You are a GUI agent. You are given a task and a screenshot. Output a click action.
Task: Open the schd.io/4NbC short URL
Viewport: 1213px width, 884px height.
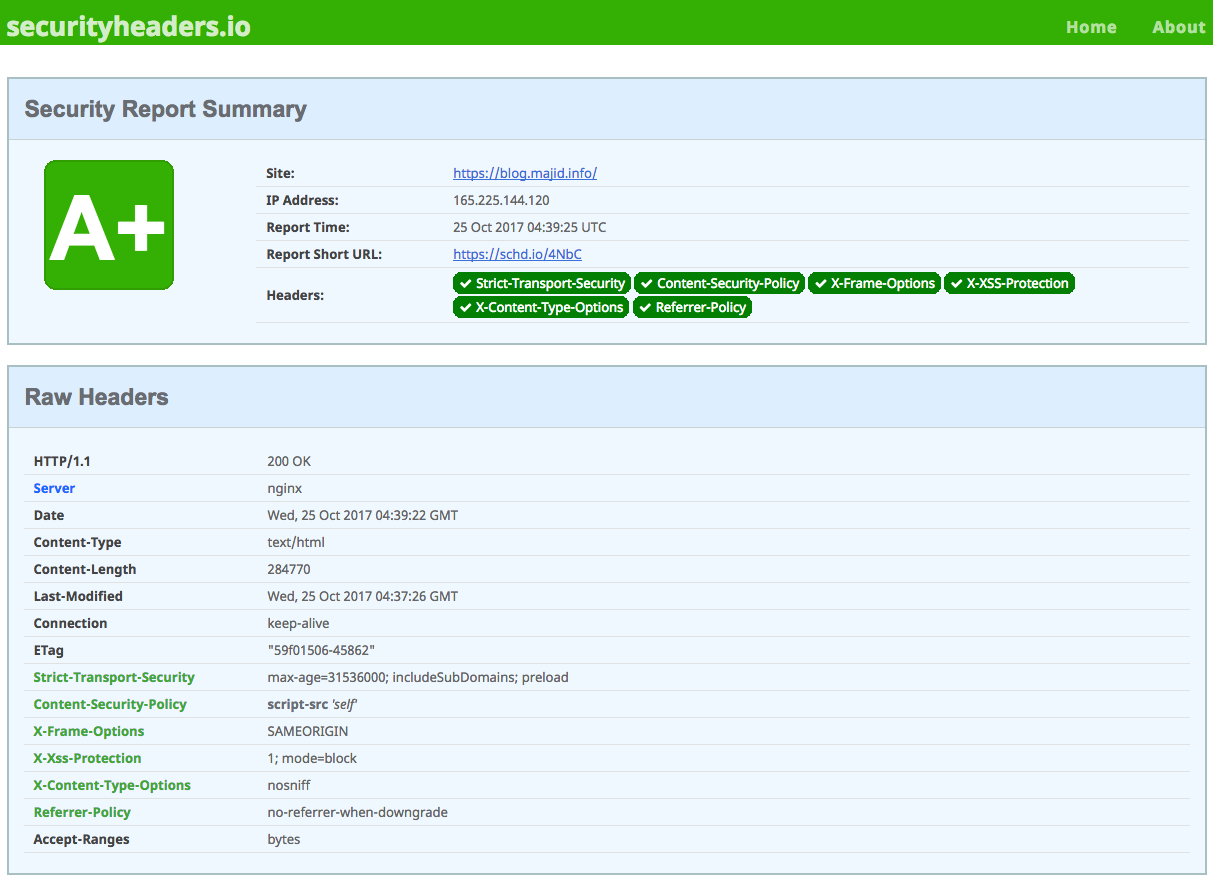tap(516, 254)
